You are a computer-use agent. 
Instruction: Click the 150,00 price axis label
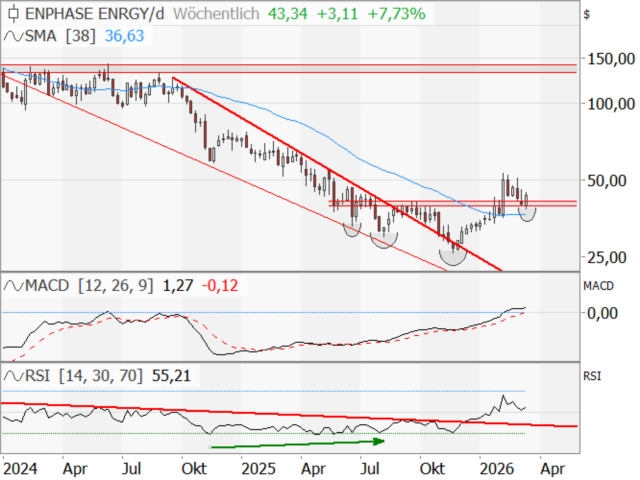pyautogui.click(x=611, y=59)
